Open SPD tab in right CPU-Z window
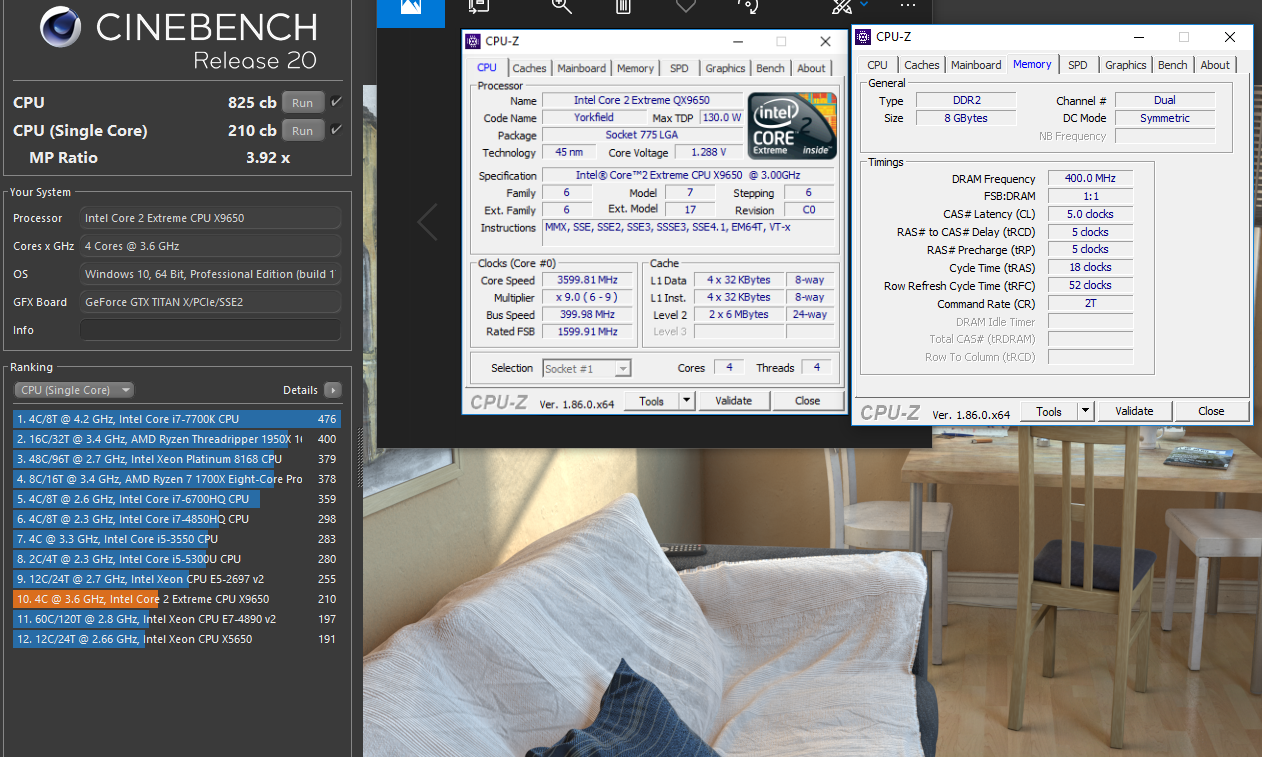Image resolution: width=1262 pixels, height=757 pixels. [1077, 65]
